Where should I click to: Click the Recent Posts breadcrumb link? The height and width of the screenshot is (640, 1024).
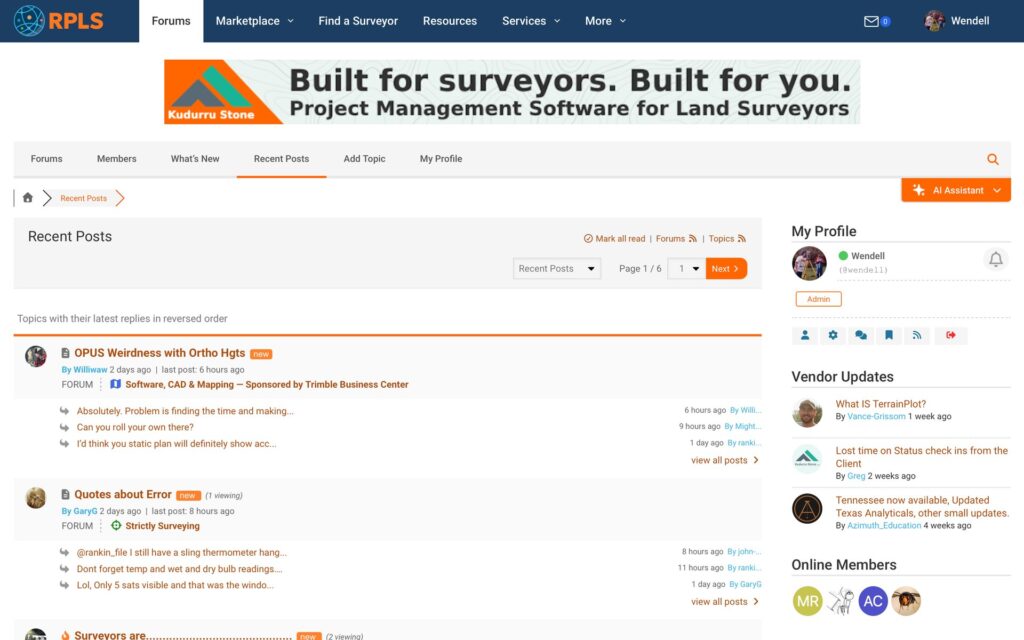coord(84,199)
